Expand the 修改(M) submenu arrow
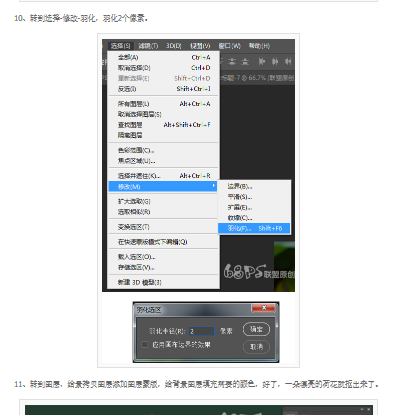Screen dimensions: 410x415 (214, 186)
